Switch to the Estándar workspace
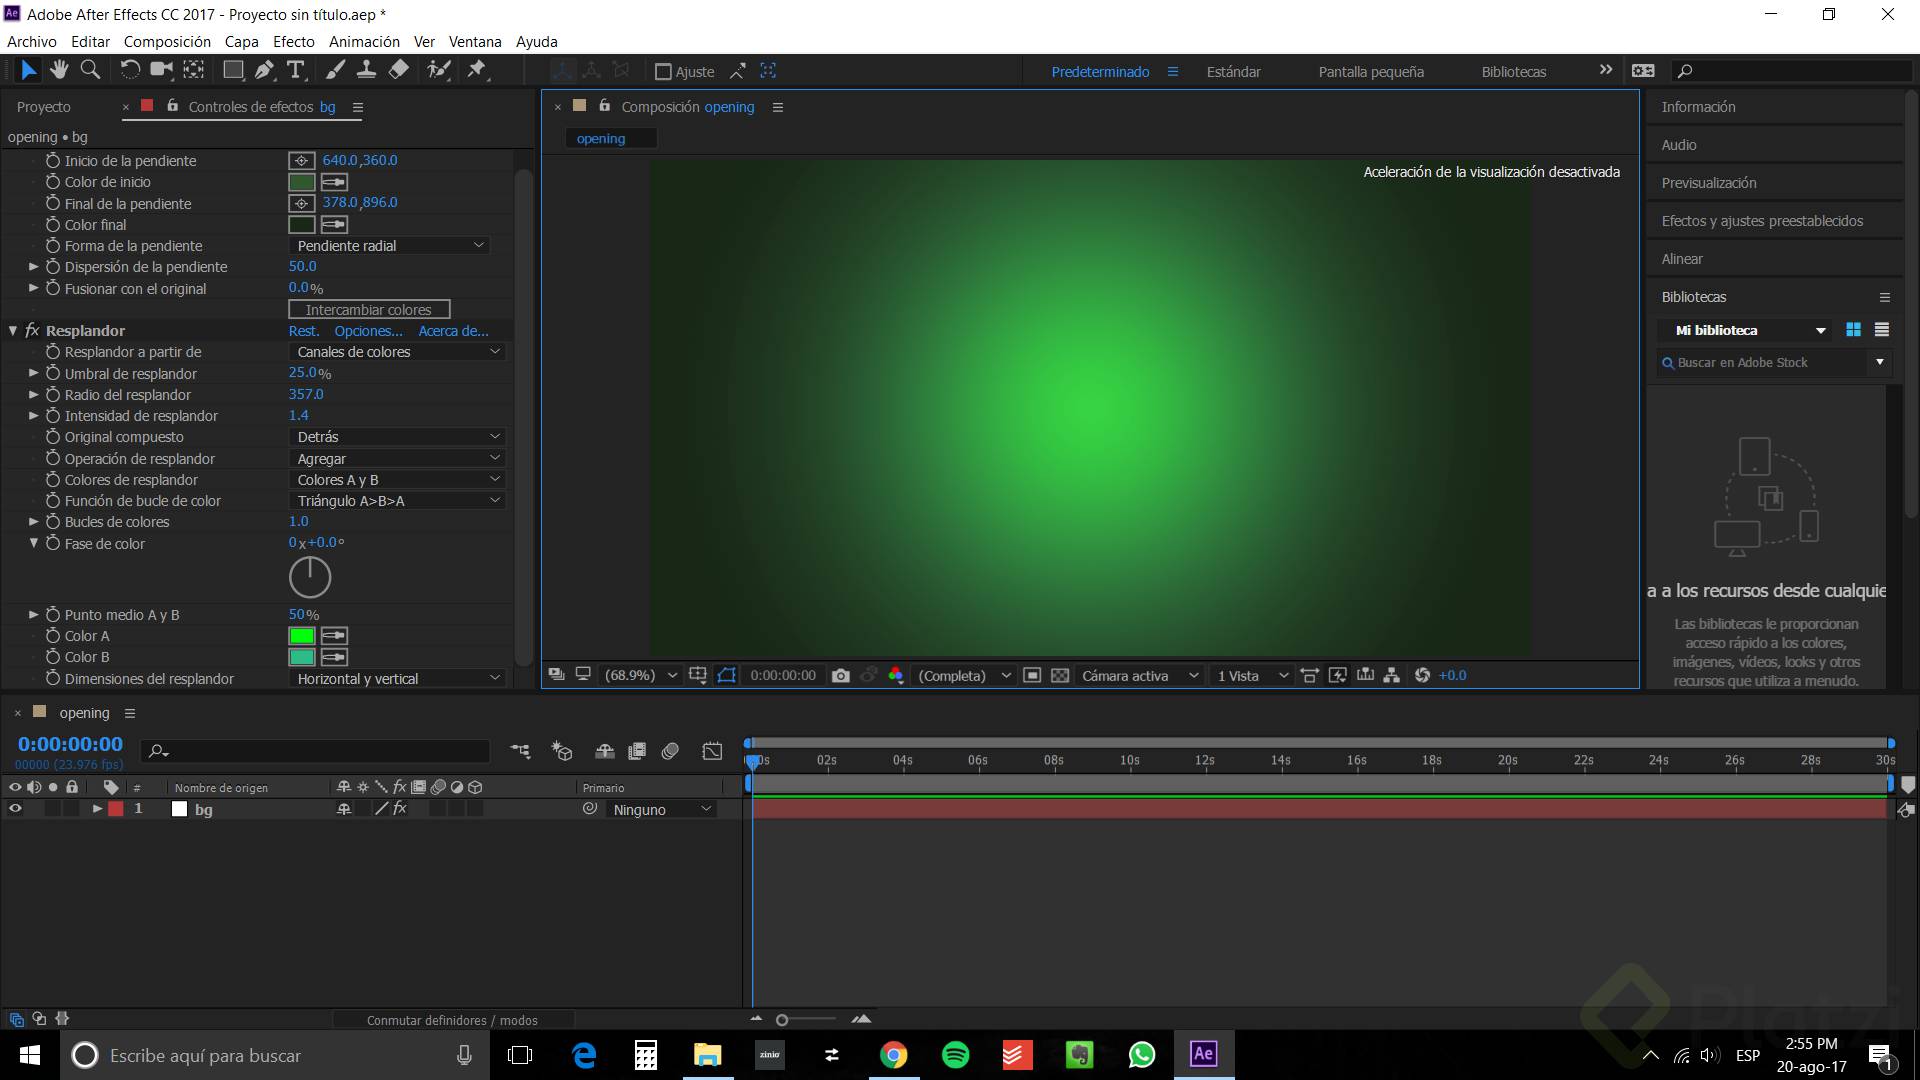This screenshot has width=1920, height=1080. (x=1233, y=72)
